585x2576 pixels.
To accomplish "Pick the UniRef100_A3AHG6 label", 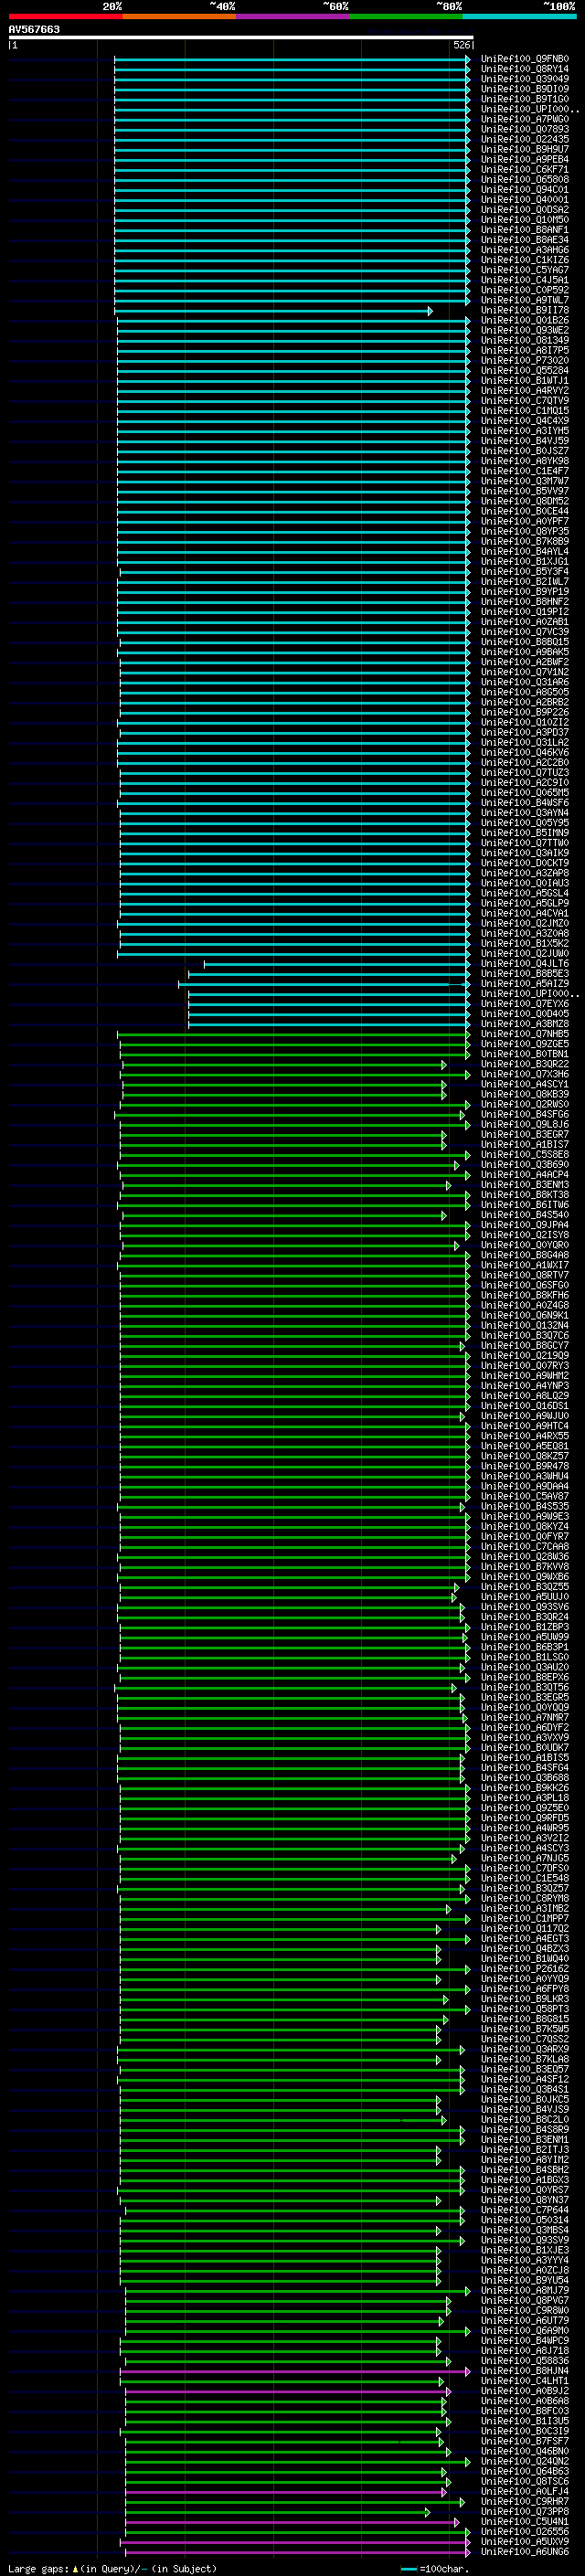I will pos(525,250).
